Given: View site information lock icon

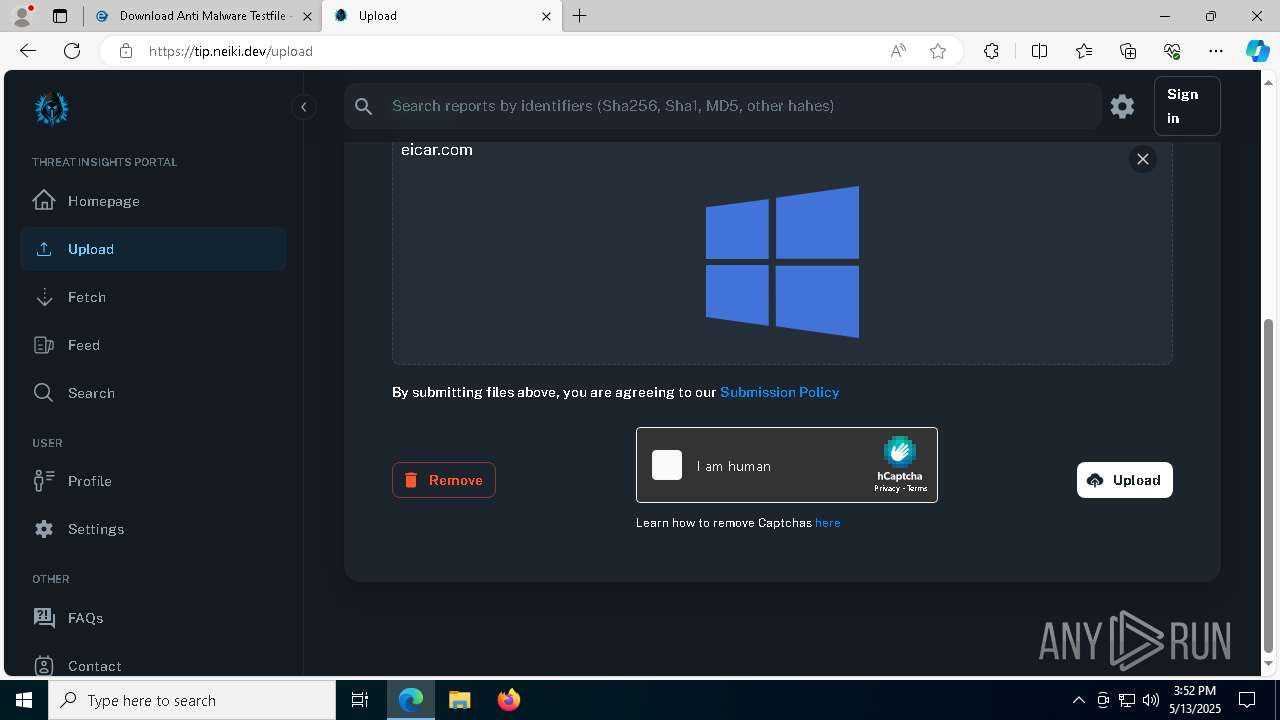Looking at the screenshot, I should (x=126, y=51).
